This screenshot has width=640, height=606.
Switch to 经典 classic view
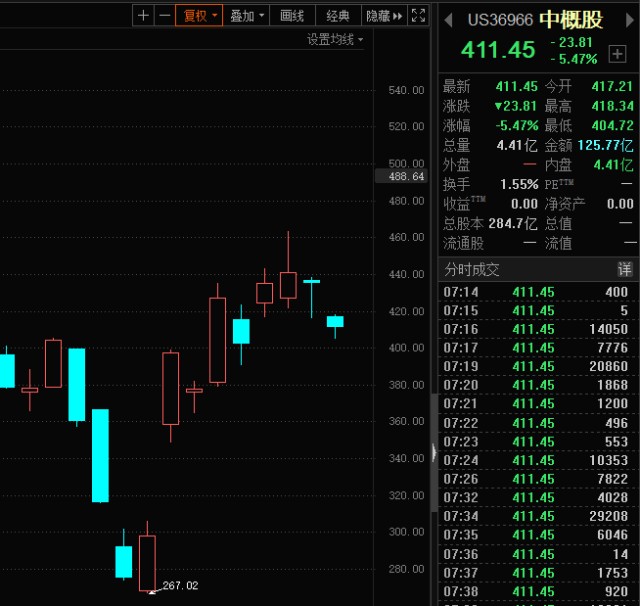coord(337,15)
